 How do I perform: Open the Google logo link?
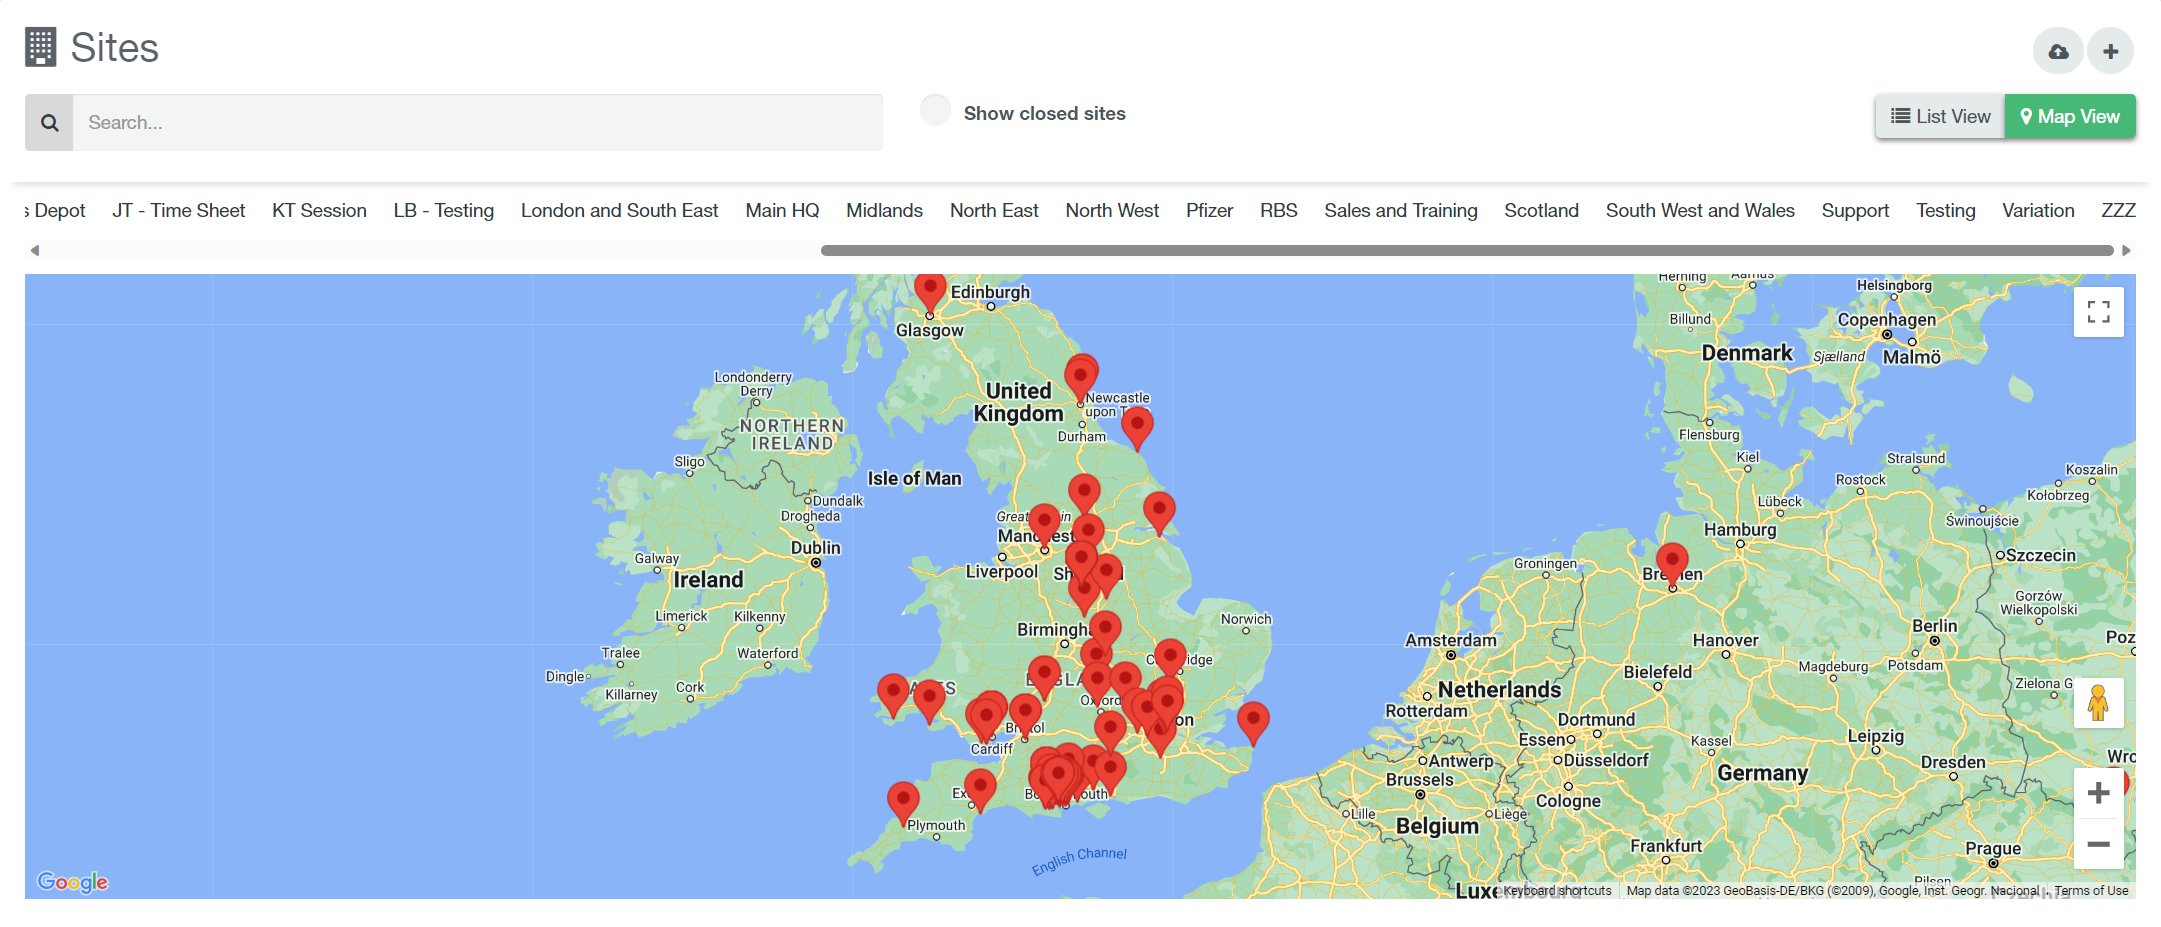pyautogui.click(x=72, y=881)
